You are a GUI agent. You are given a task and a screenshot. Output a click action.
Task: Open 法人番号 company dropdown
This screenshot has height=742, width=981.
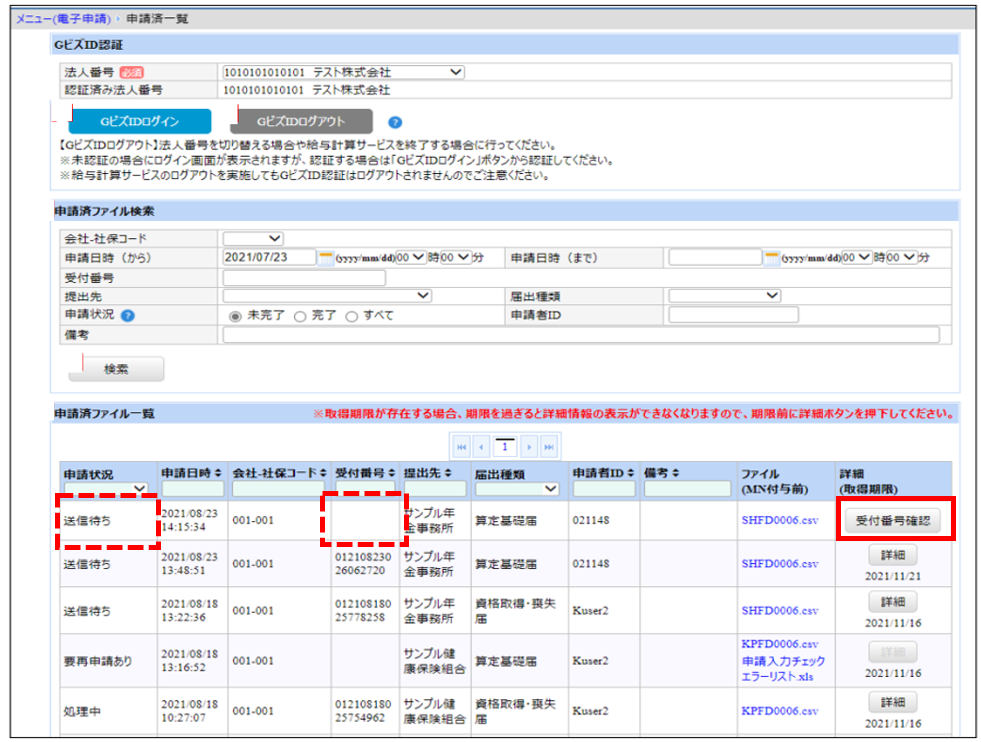pyautogui.click(x=343, y=72)
